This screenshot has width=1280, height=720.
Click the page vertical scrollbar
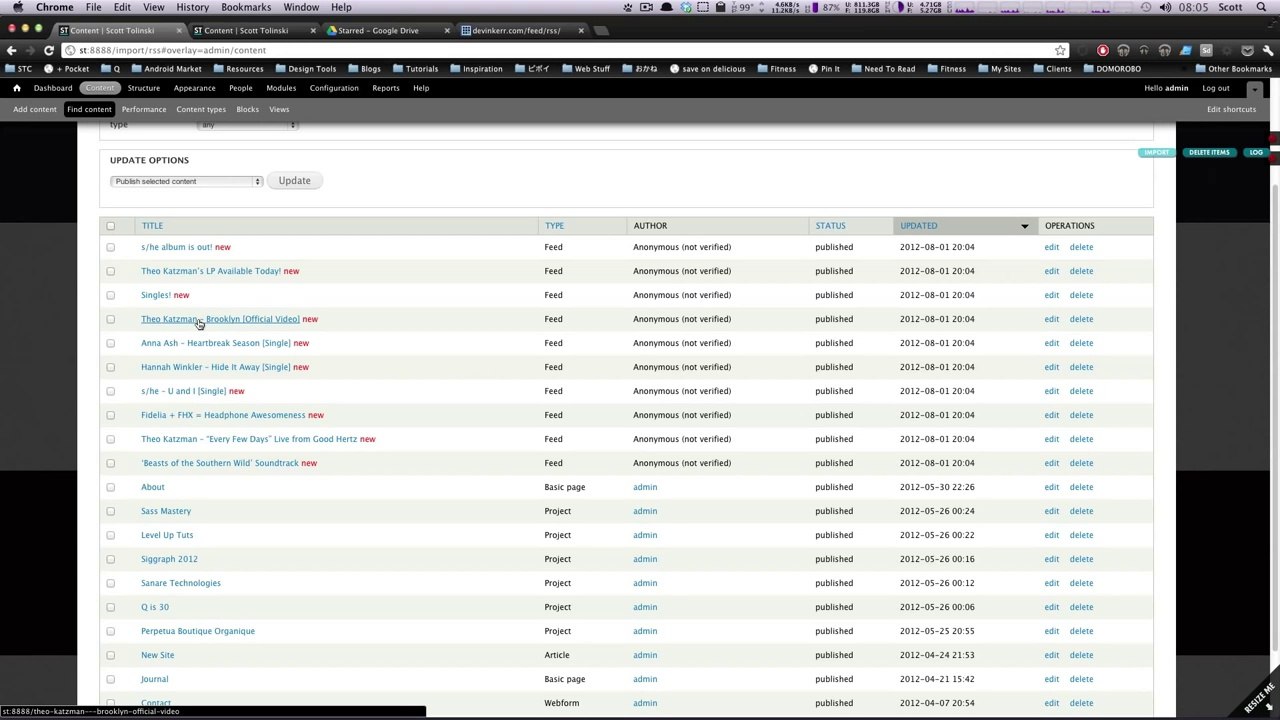(x=1274, y=420)
